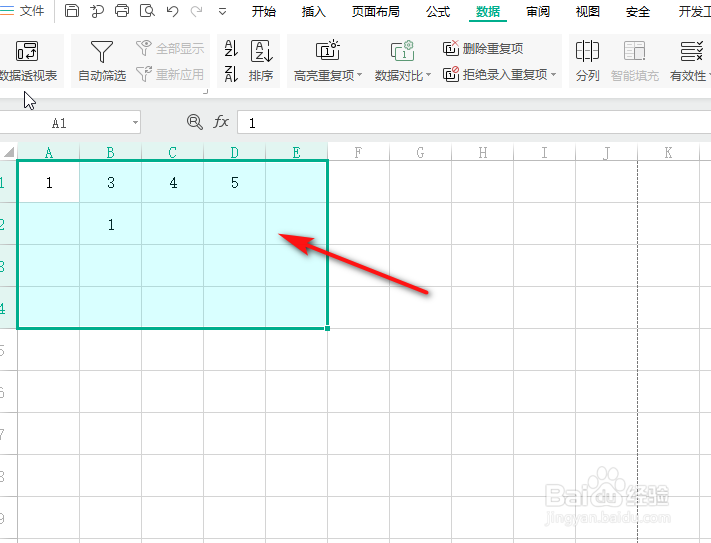Open the filter group dialog launcher
711x543 pixels.
(205, 92)
